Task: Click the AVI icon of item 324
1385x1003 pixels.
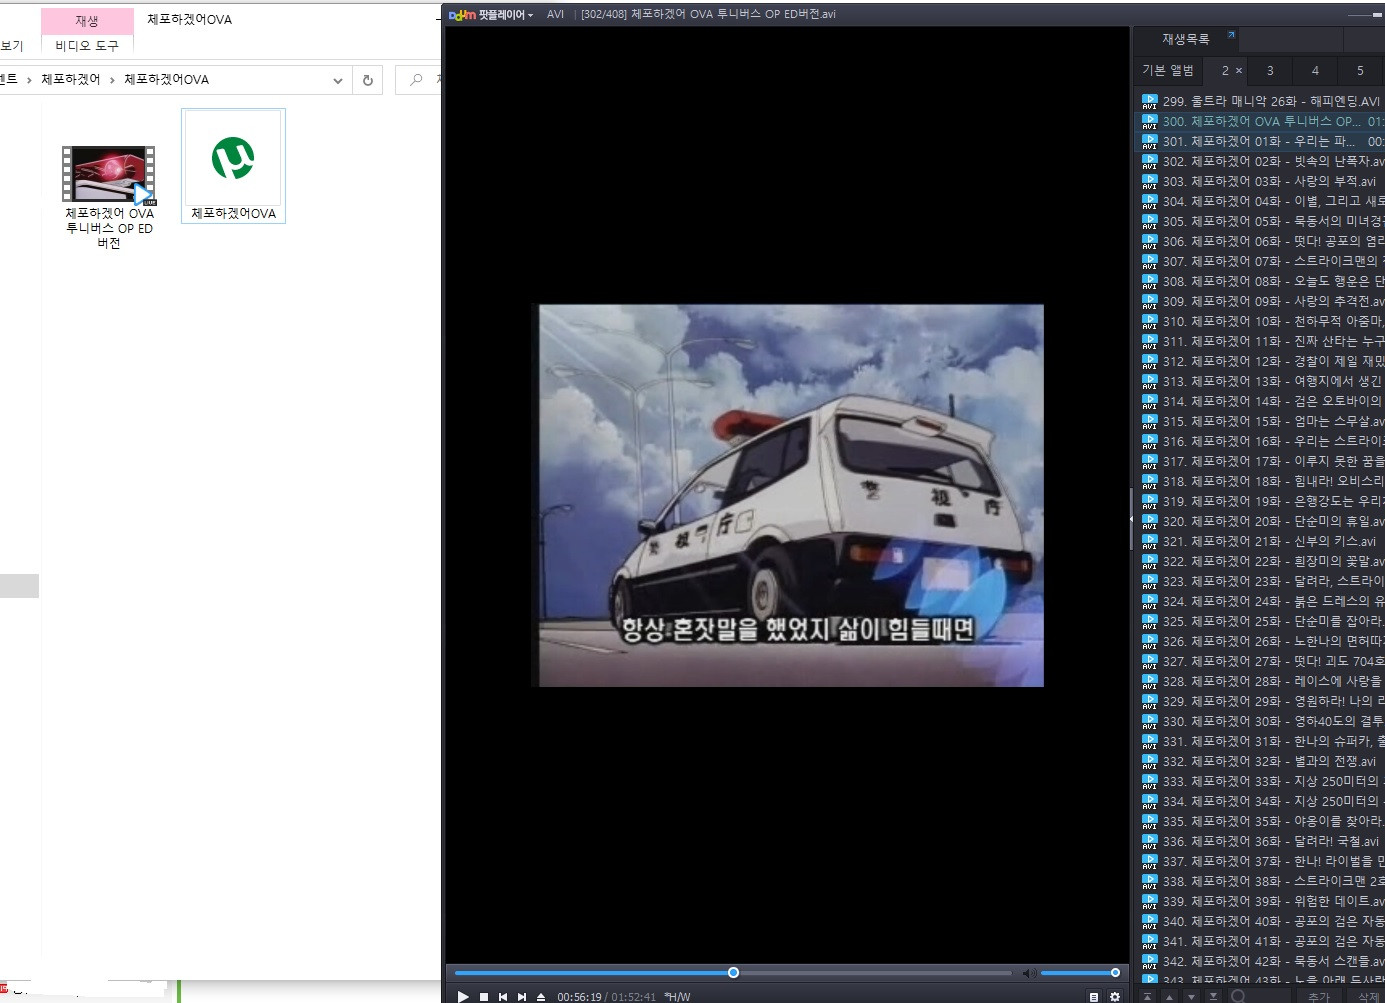Action: pos(1149,601)
